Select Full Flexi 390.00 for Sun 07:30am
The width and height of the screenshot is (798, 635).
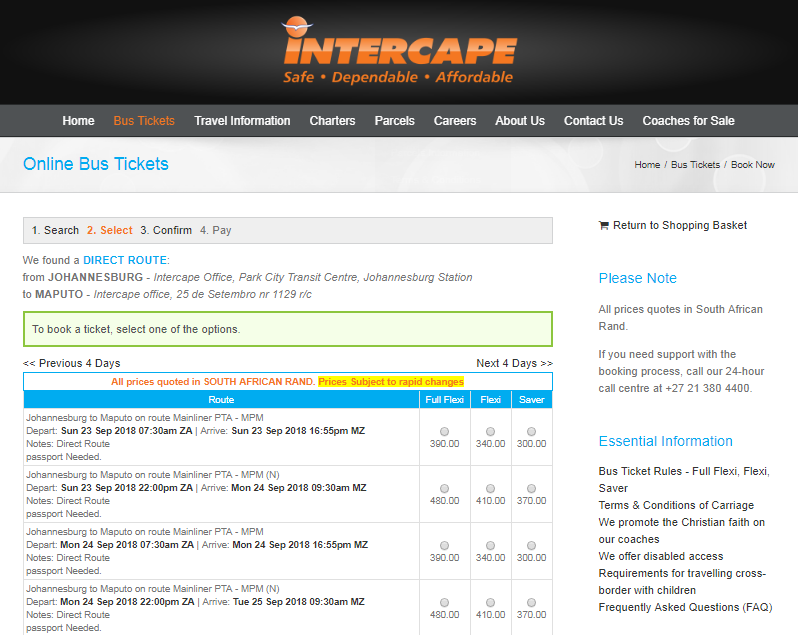coord(444,431)
